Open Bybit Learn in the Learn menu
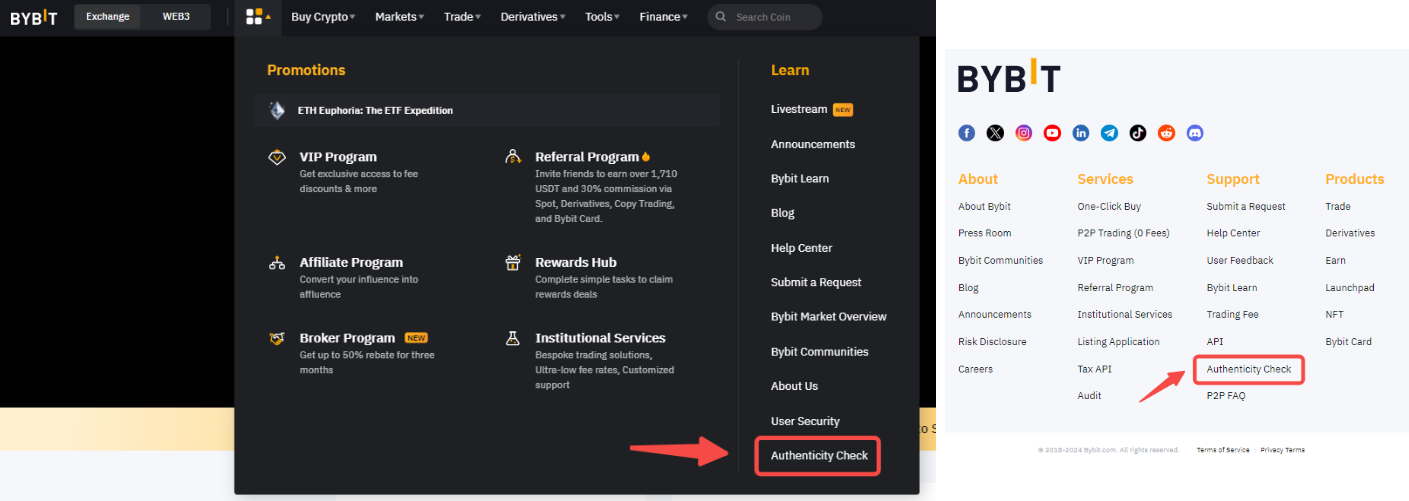Viewport: 1409px width, 501px height. [x=800, y=178]
